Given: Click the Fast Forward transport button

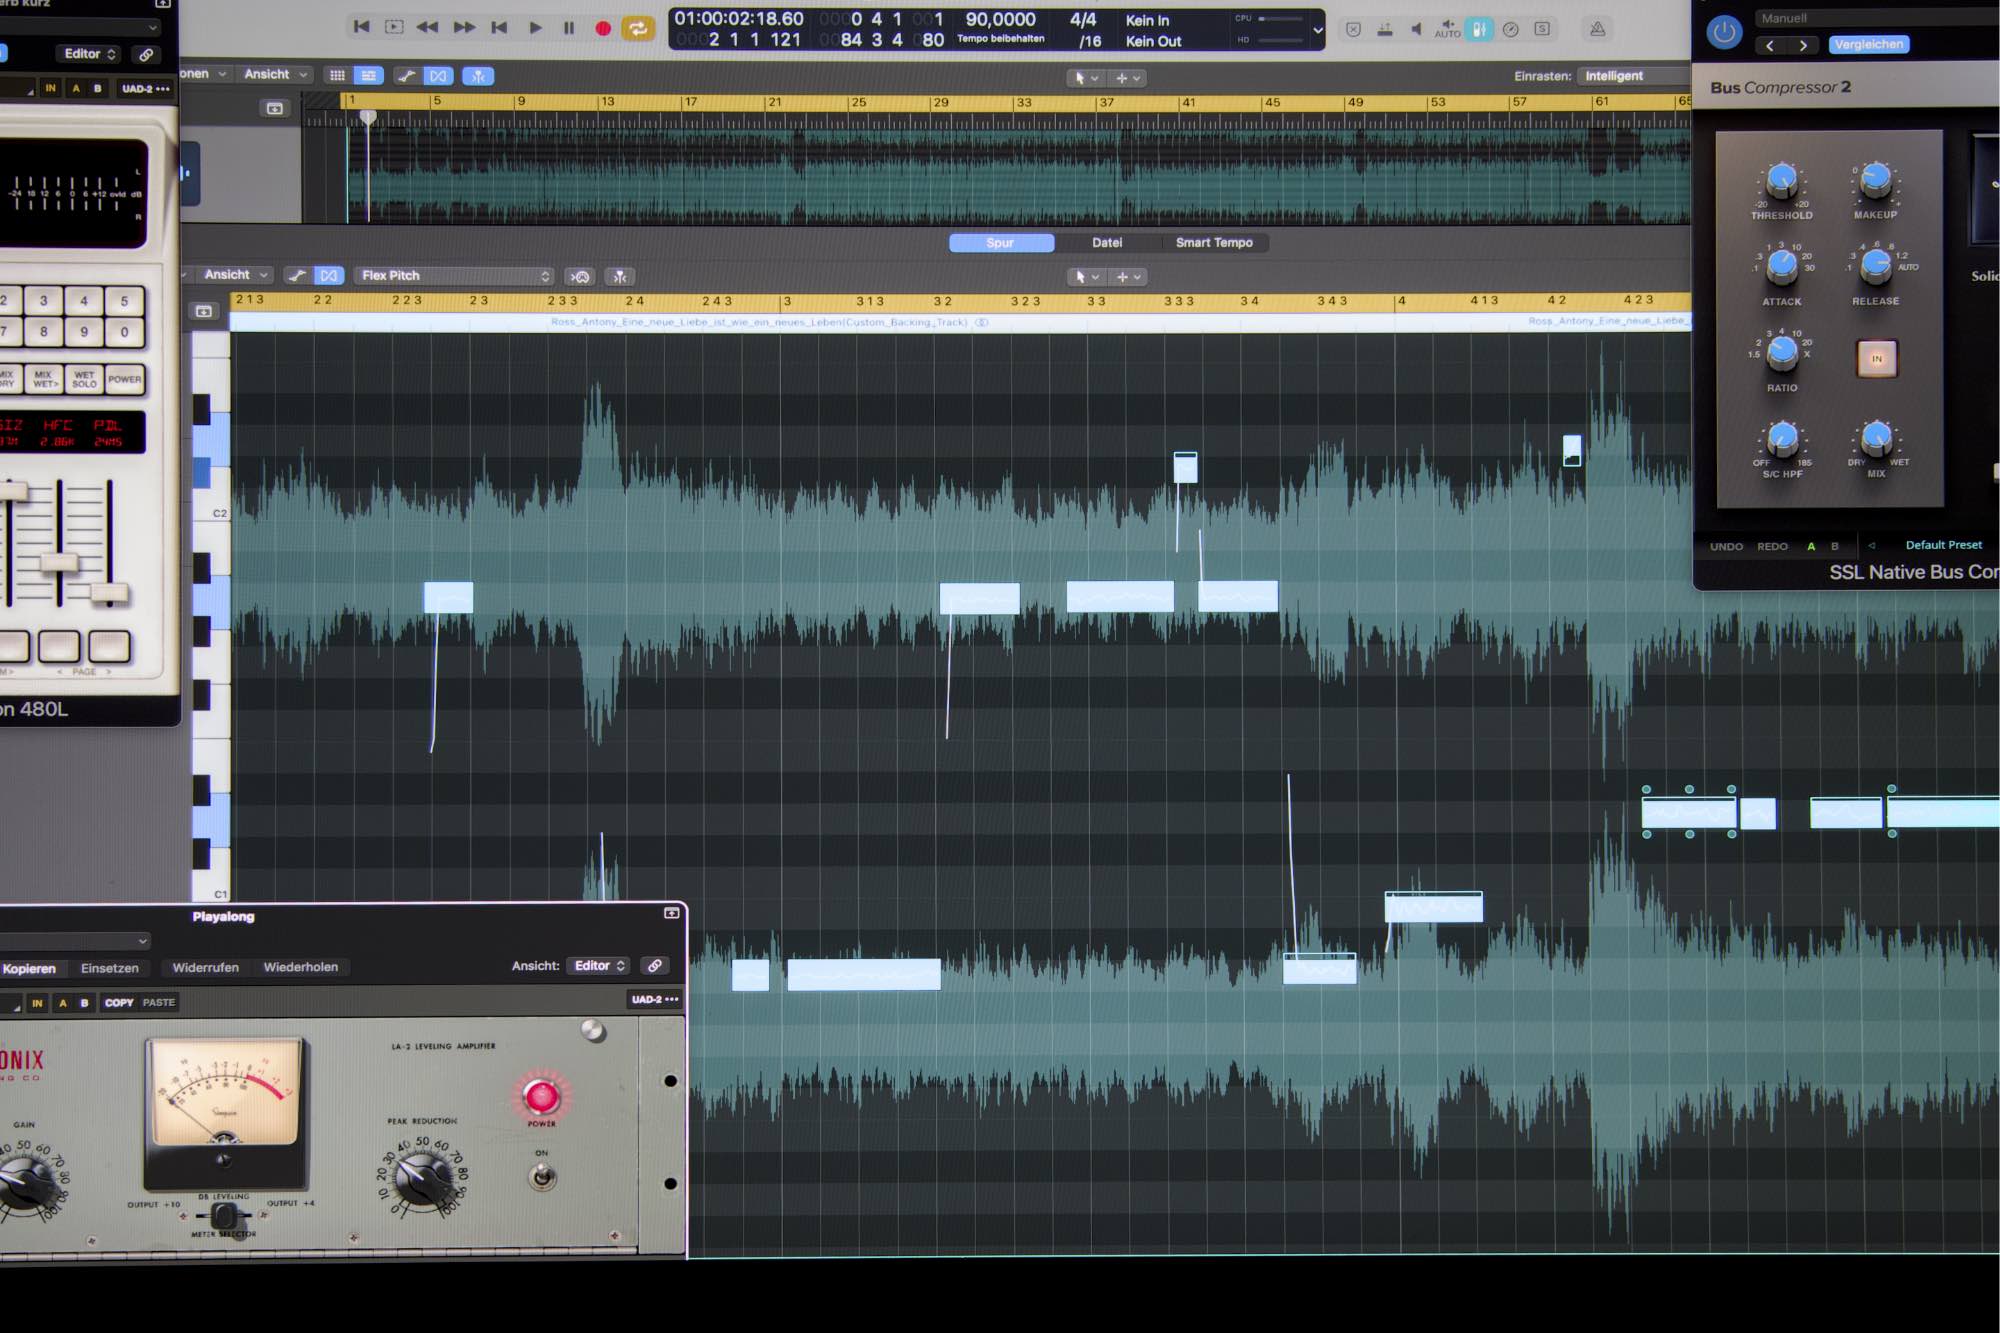Looking at the screenshot, I should pos(464,27).
